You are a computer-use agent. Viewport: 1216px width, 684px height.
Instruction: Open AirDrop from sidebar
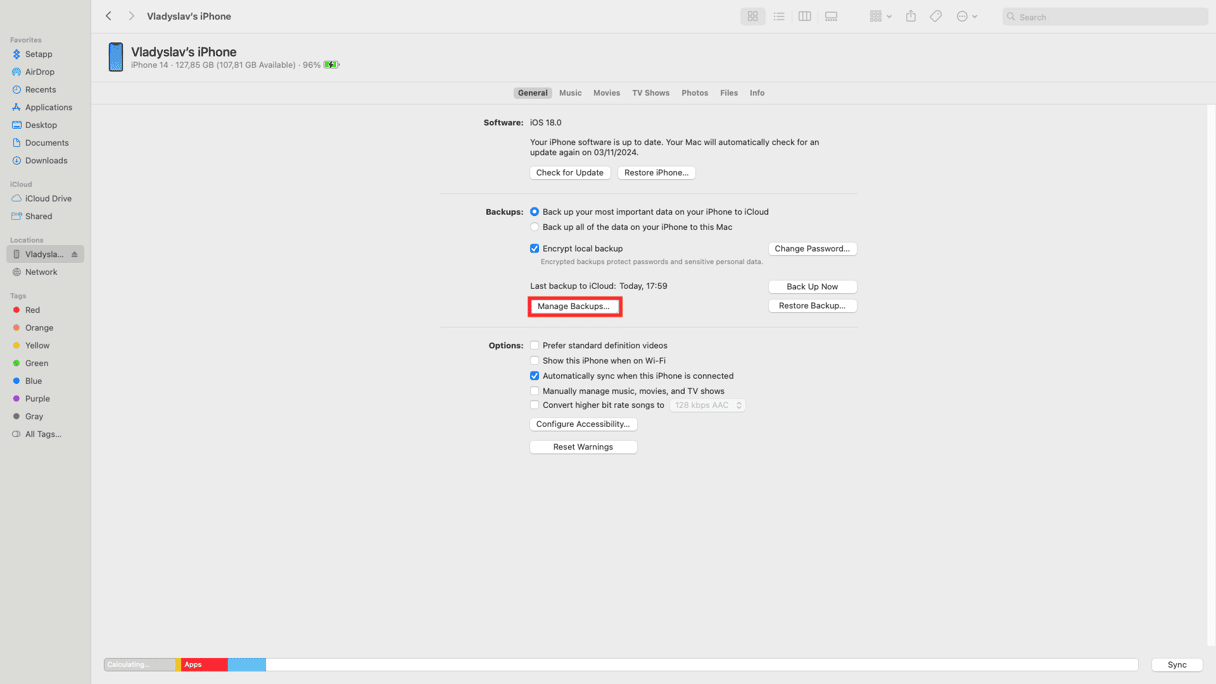39,72
